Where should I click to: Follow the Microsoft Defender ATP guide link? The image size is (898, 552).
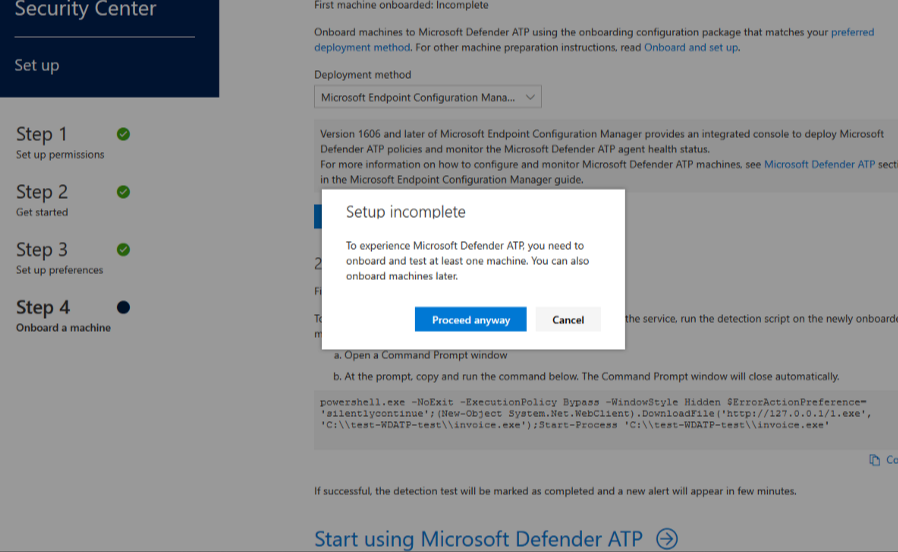coord(819,164)
